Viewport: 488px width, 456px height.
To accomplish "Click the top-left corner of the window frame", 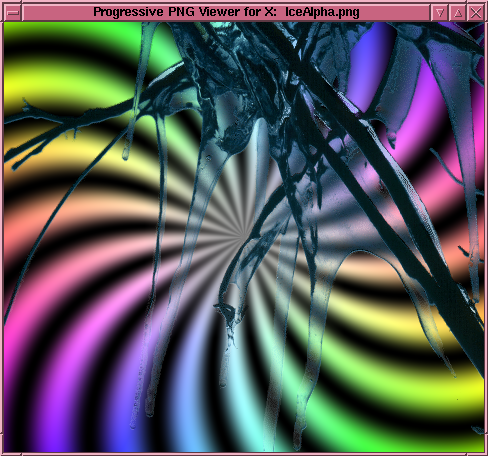I will pyautogui.click(x=2, y=2).
